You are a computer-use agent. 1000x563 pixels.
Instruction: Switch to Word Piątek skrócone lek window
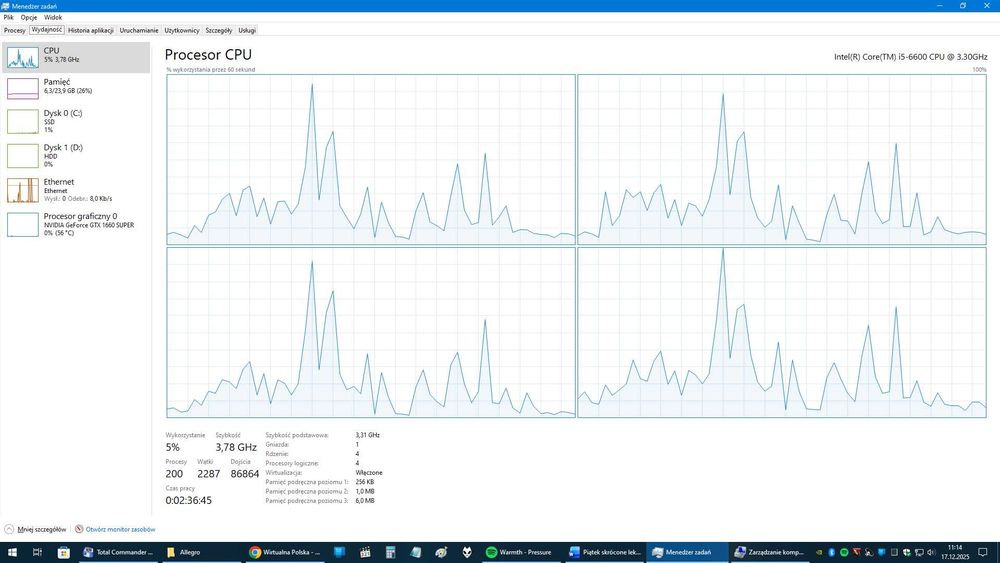point(605,552)
